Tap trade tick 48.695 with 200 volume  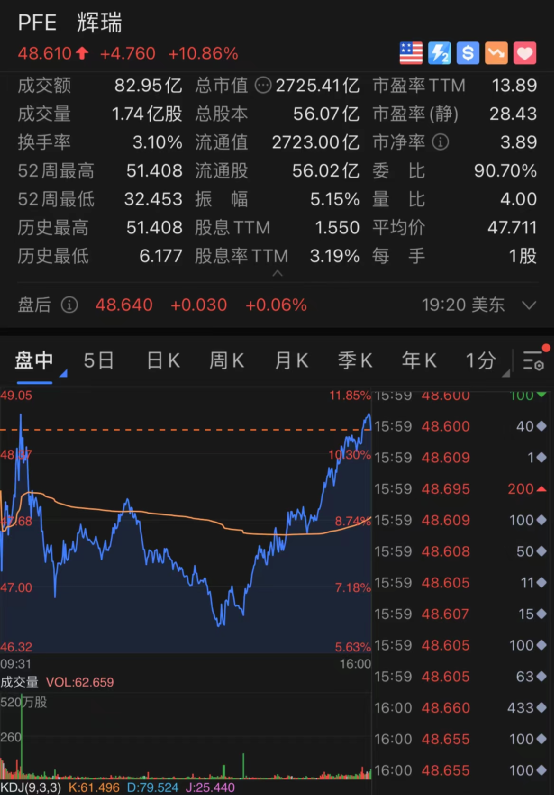[460, 489]
